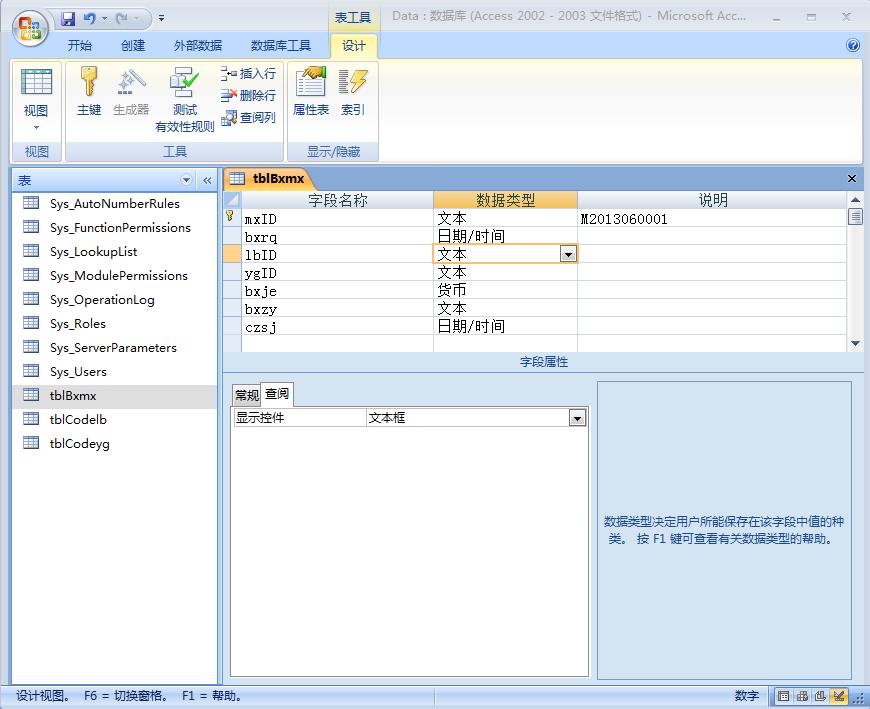
Task: Switch to Datasheet view from status bar
Action: tap(783, 696)
